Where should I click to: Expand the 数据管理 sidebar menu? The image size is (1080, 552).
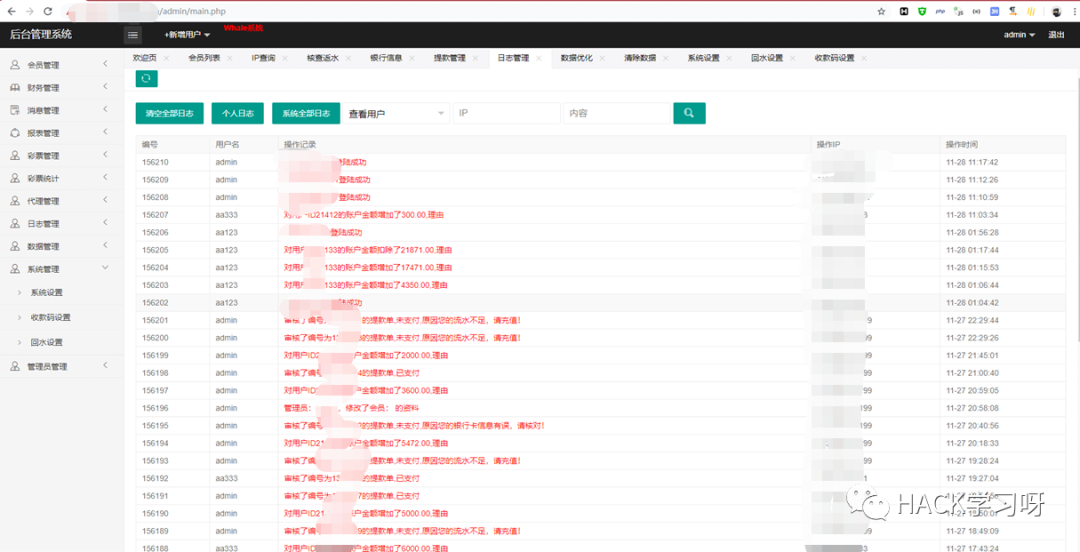(105, 245)
